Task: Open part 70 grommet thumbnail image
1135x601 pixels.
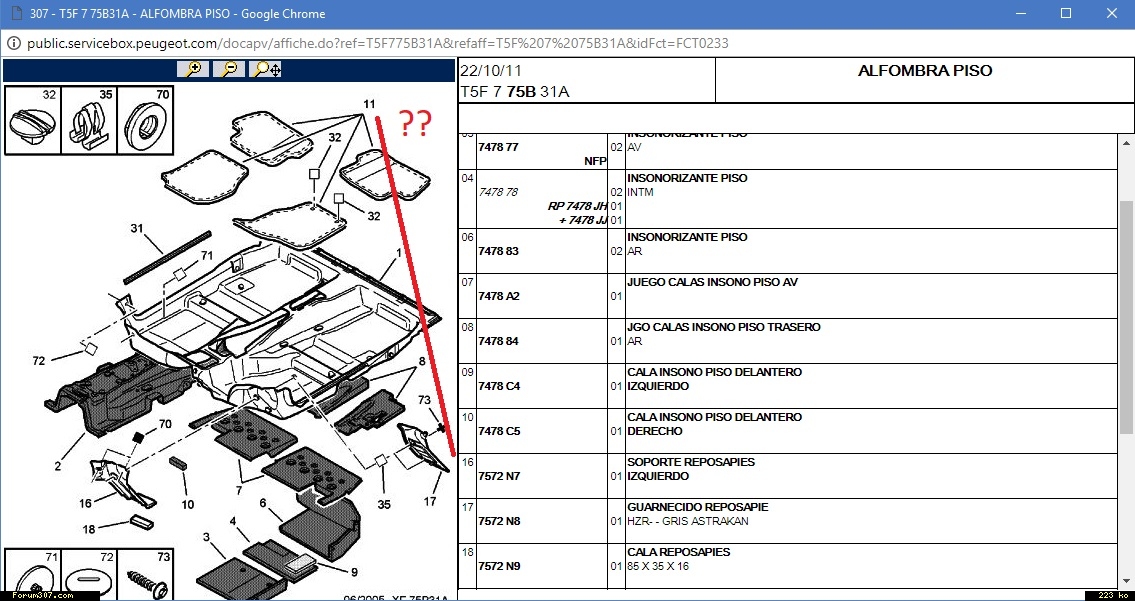Action: click(145, 121)
